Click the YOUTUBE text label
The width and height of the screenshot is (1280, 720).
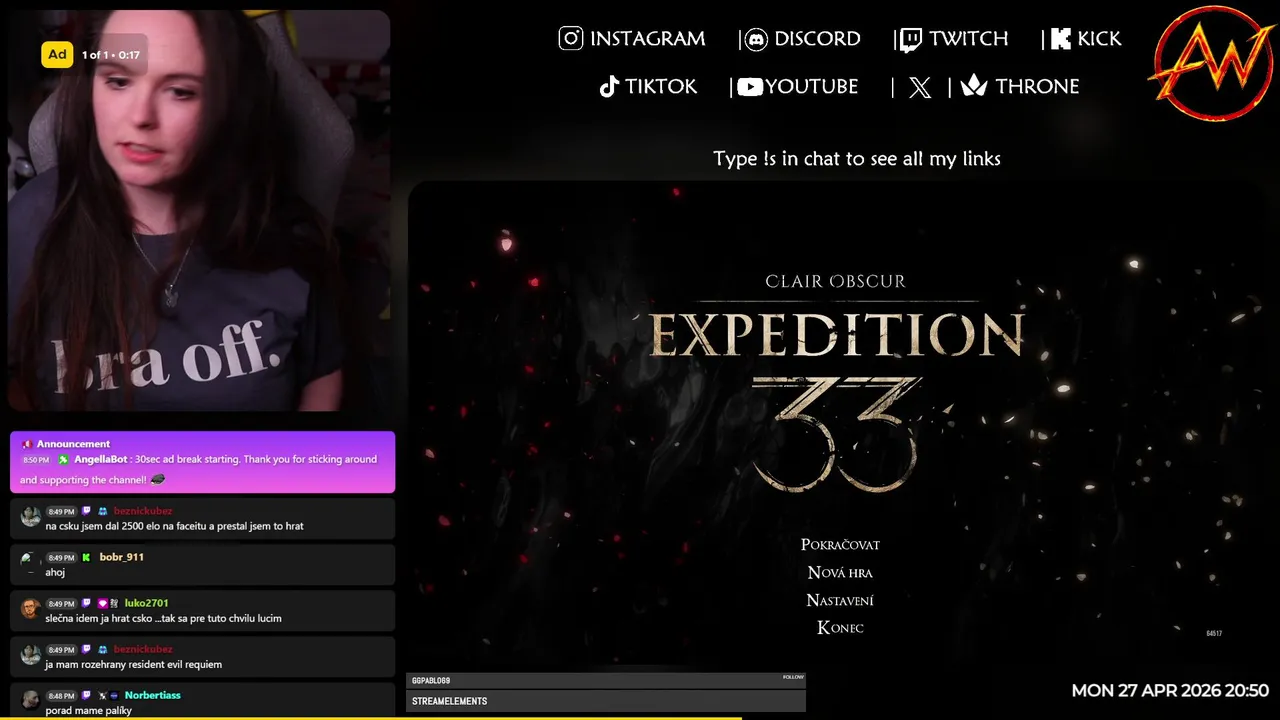812,87
